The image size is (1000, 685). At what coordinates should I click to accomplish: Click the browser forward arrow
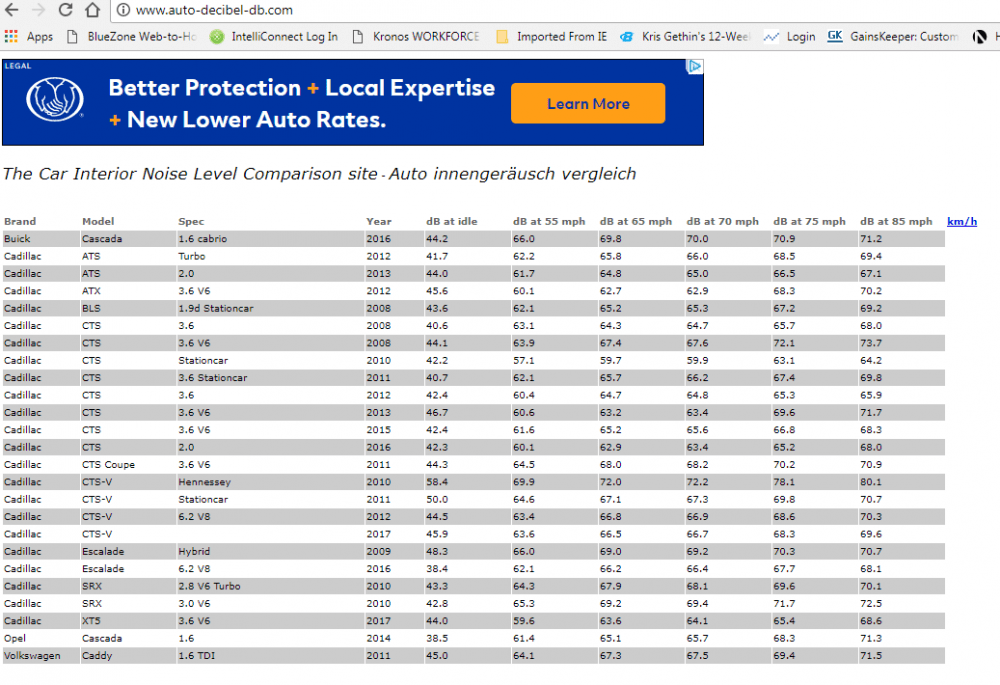[38, 10]
